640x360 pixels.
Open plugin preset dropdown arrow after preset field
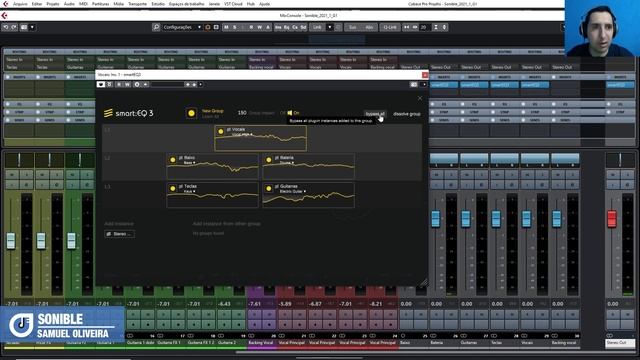pyautogui.click(x=200, y=84)
